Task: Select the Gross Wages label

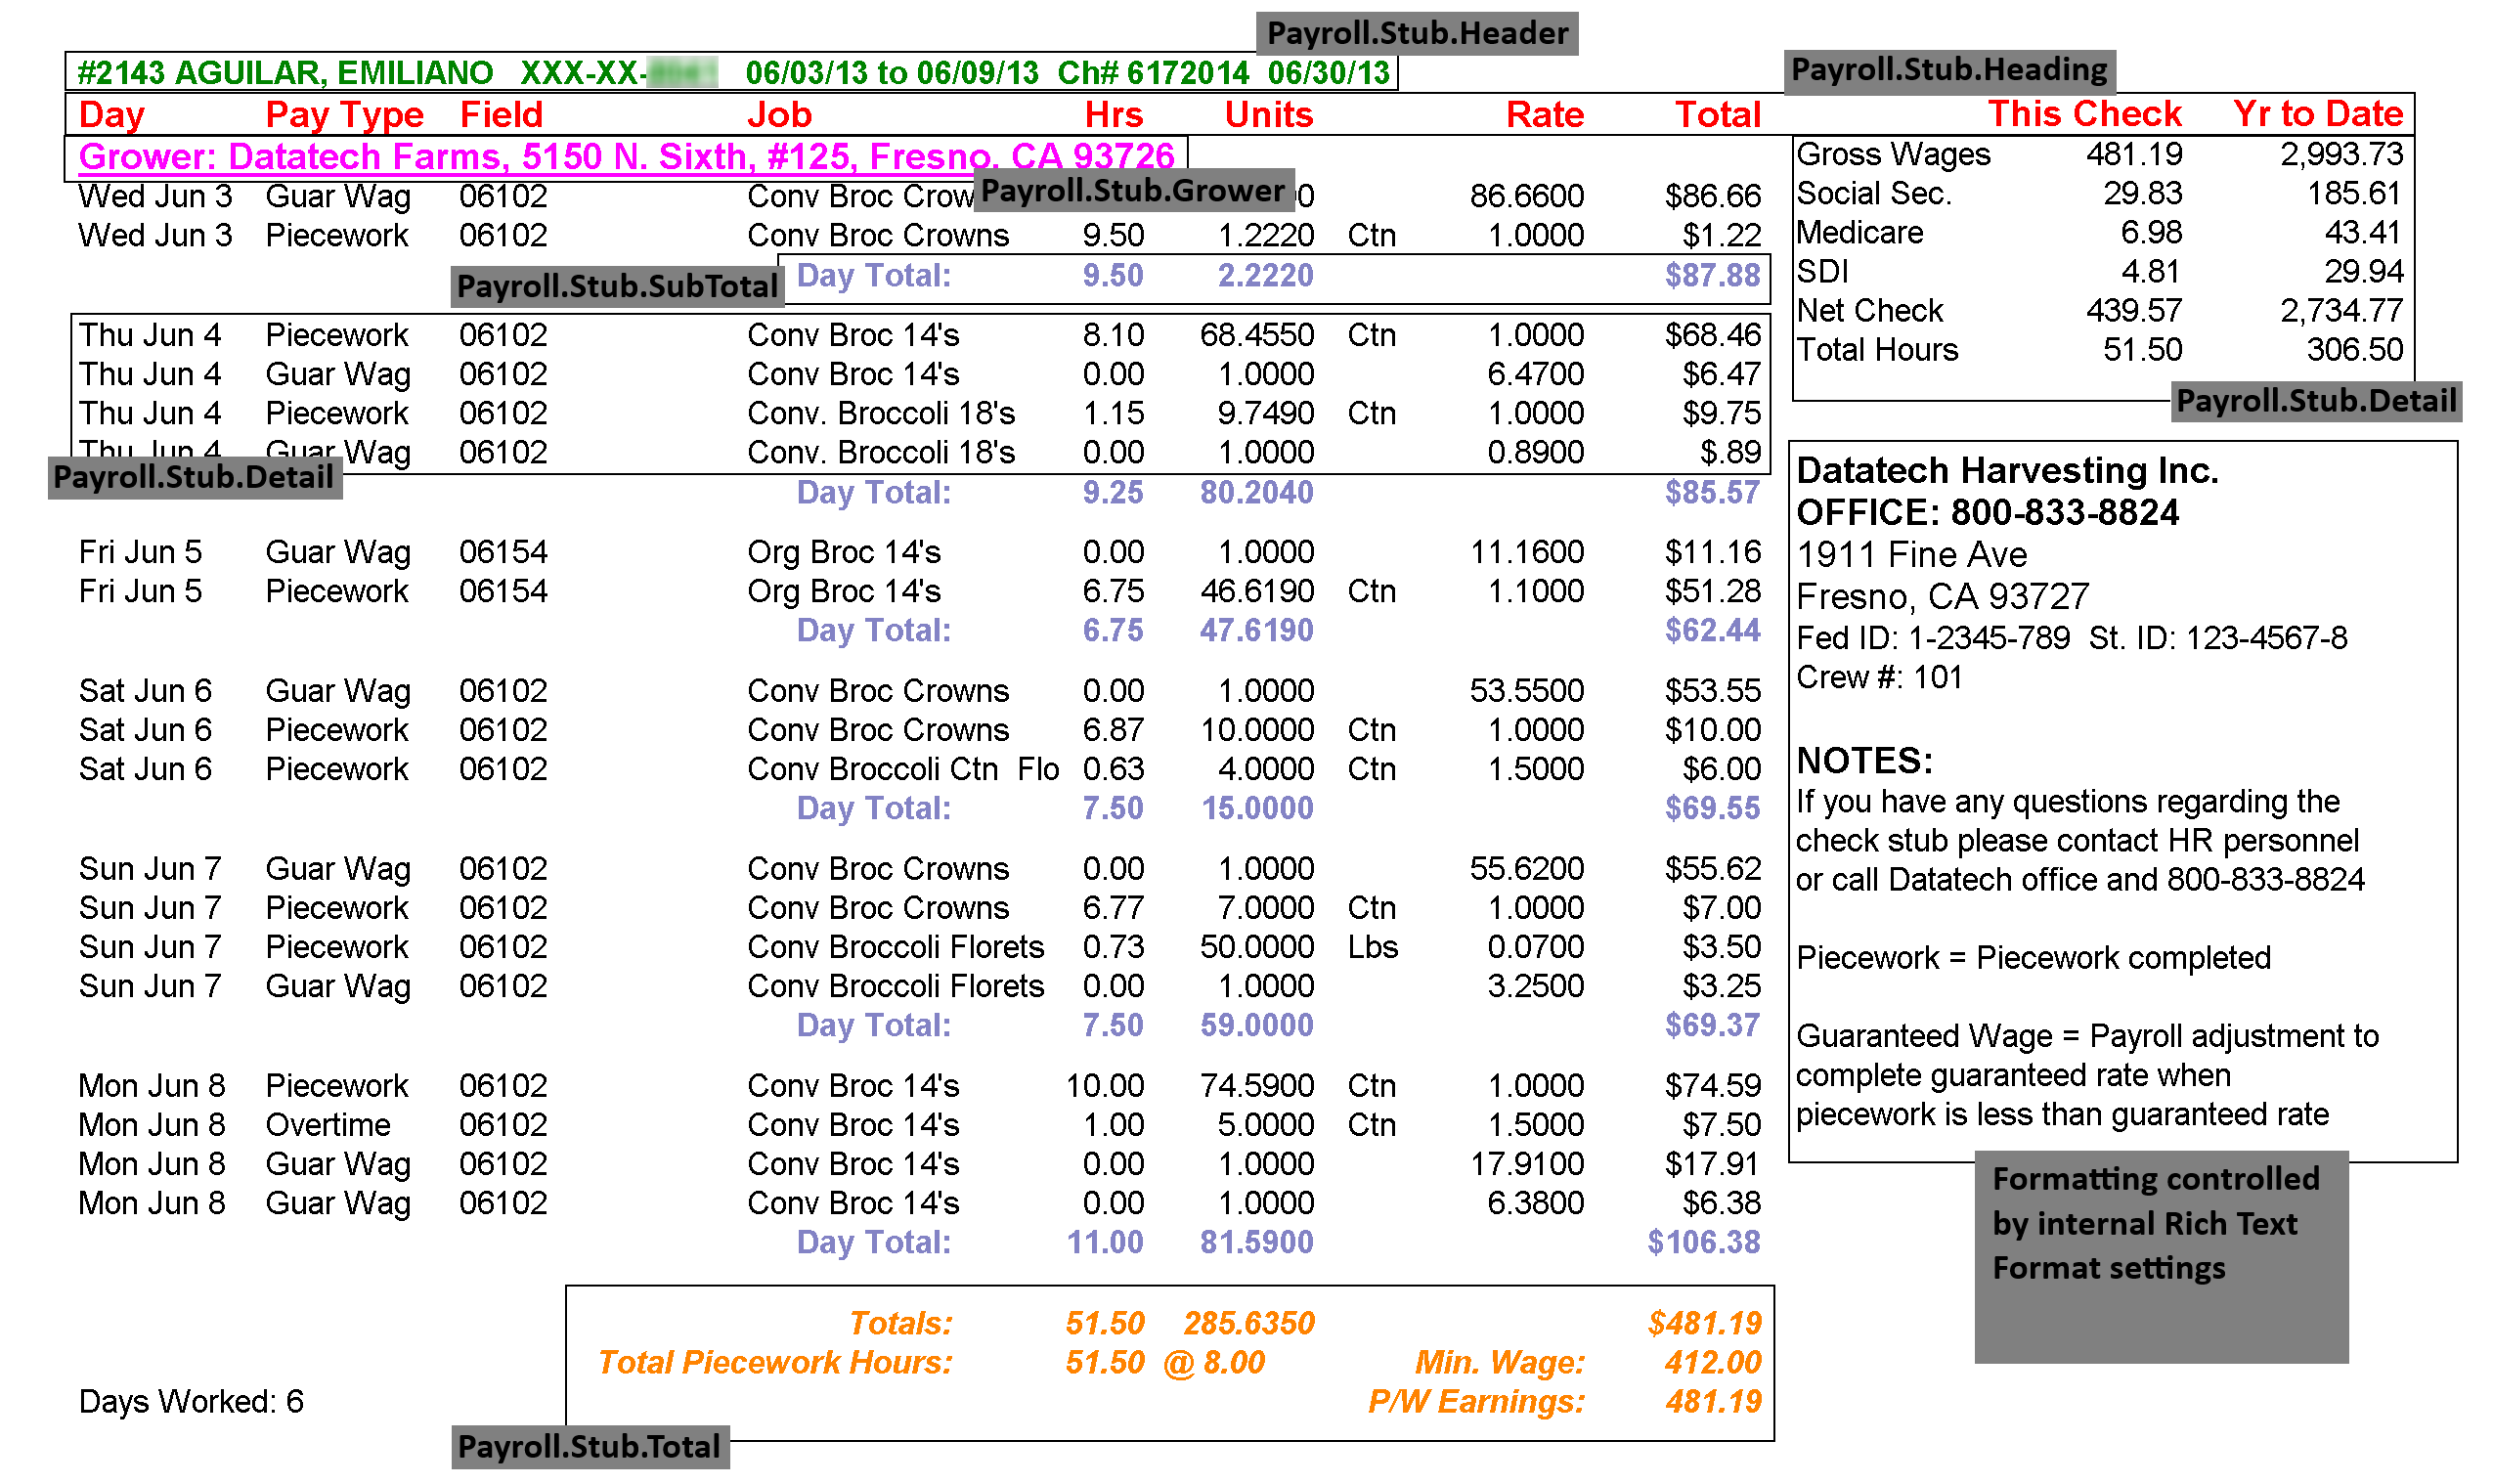Action: click(x=1893, y=155)
